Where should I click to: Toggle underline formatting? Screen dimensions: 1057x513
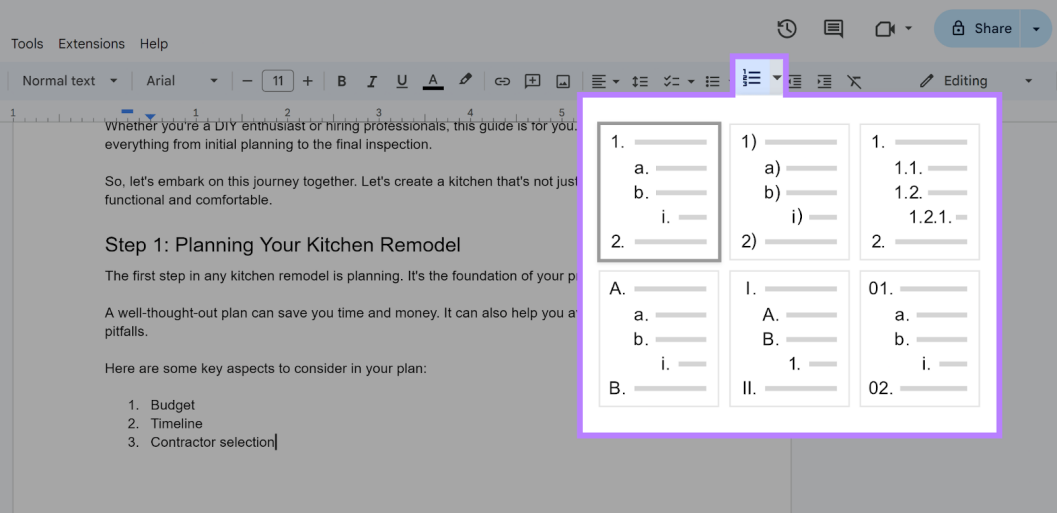click(402, 81)
